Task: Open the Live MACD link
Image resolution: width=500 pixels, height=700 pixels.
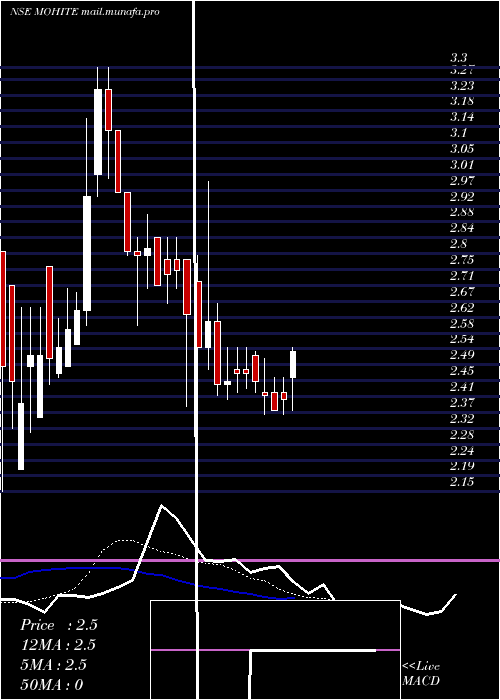Action: pyautogui.click(x=421, y=674)
